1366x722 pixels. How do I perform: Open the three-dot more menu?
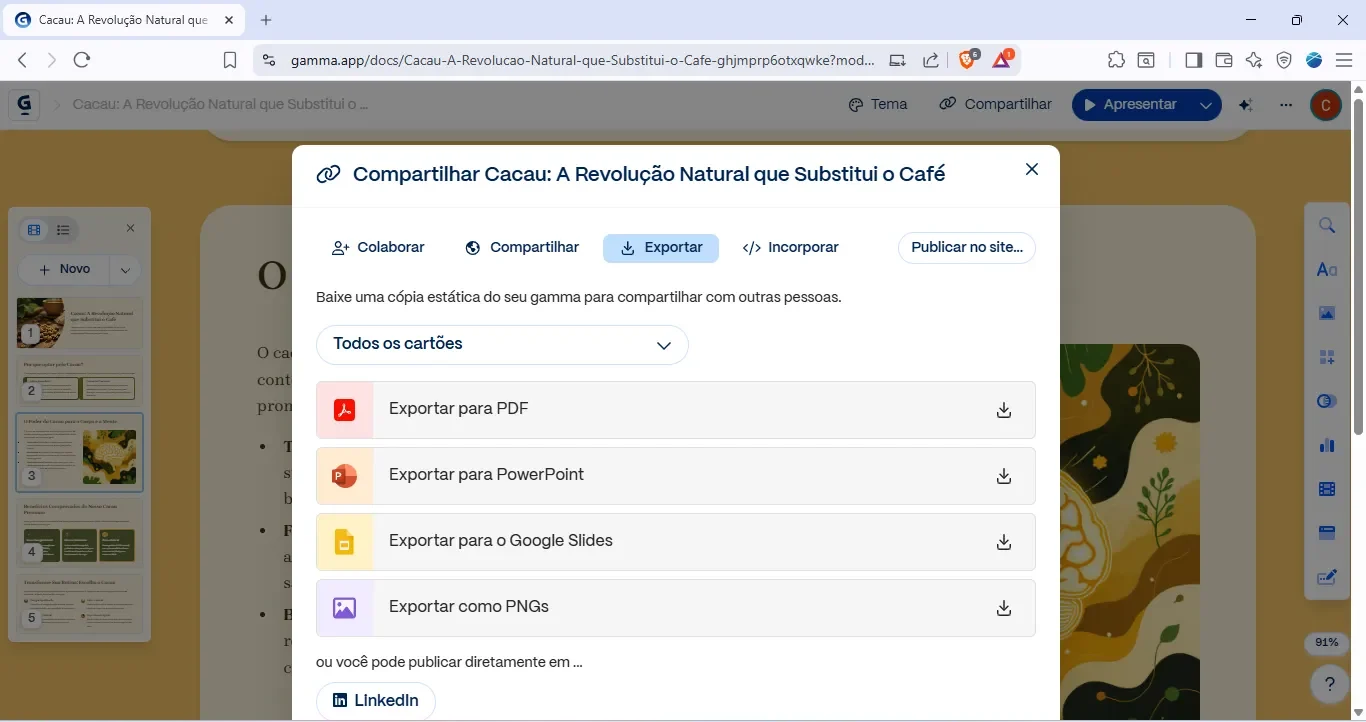[x=1286, y=105]
